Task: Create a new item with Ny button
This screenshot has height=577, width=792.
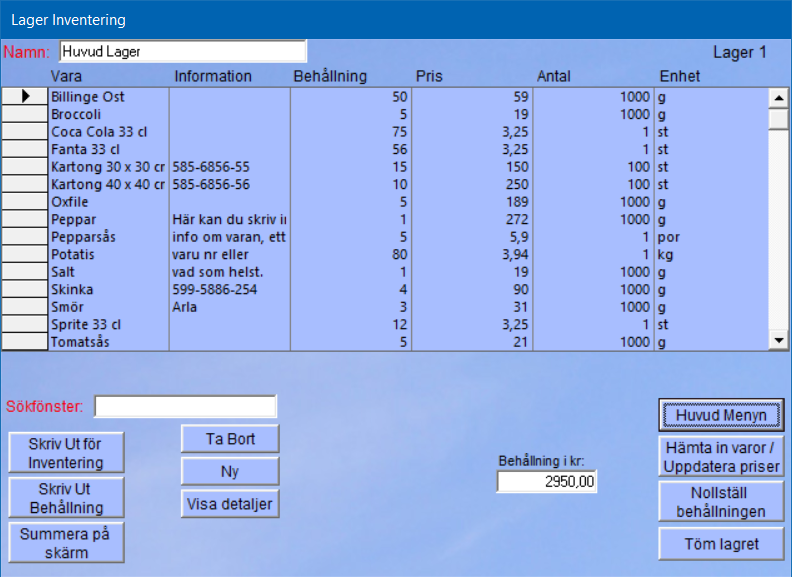Action: pyautogui.click(x=230, y=471)
